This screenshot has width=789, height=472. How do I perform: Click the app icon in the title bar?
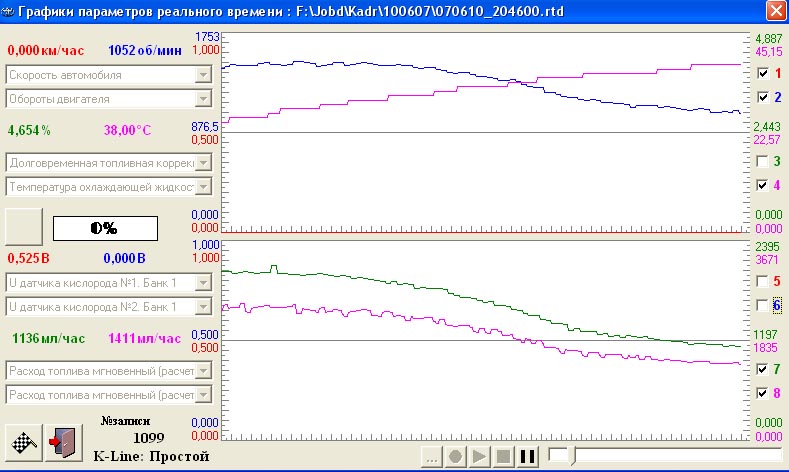[x=10, y=11]
